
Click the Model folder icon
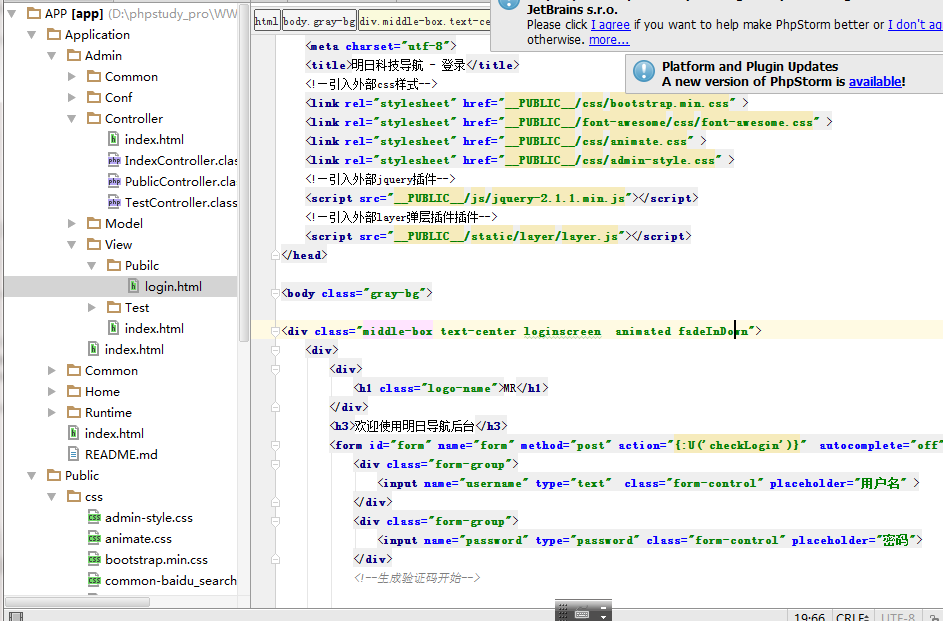[x=94, y=224]
